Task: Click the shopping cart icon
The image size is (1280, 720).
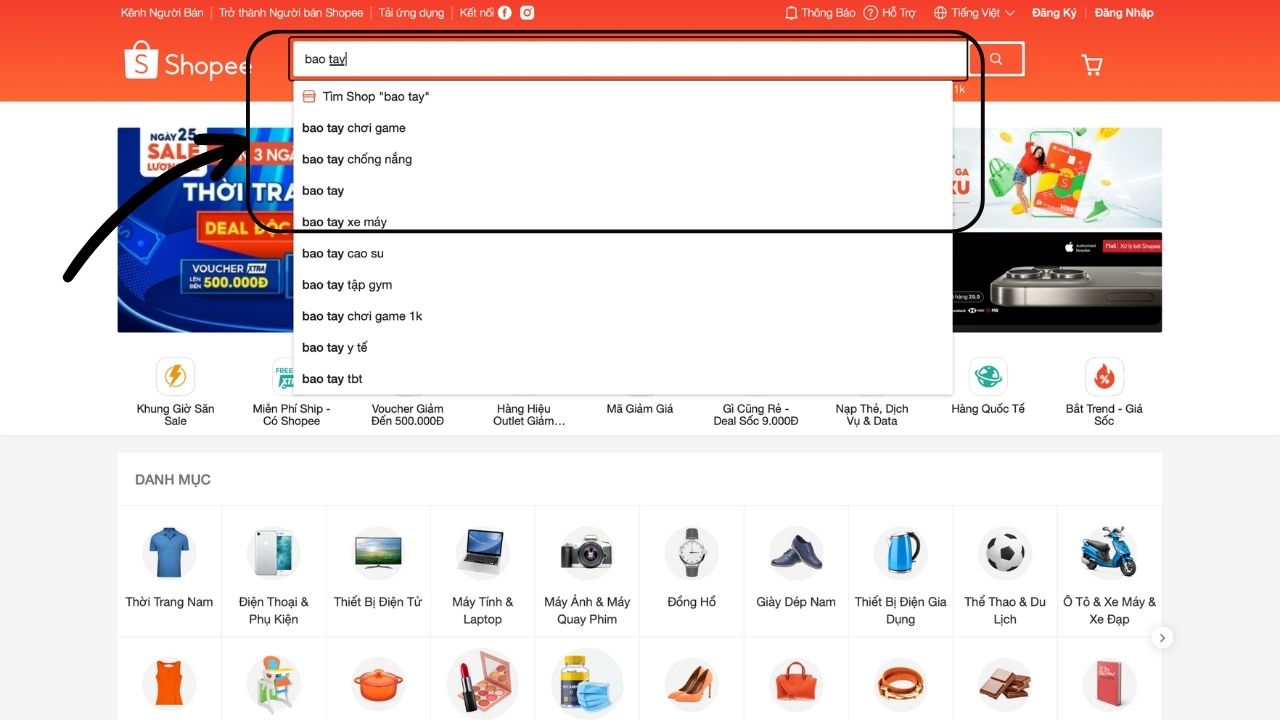Action: [x=1092, y=65]
